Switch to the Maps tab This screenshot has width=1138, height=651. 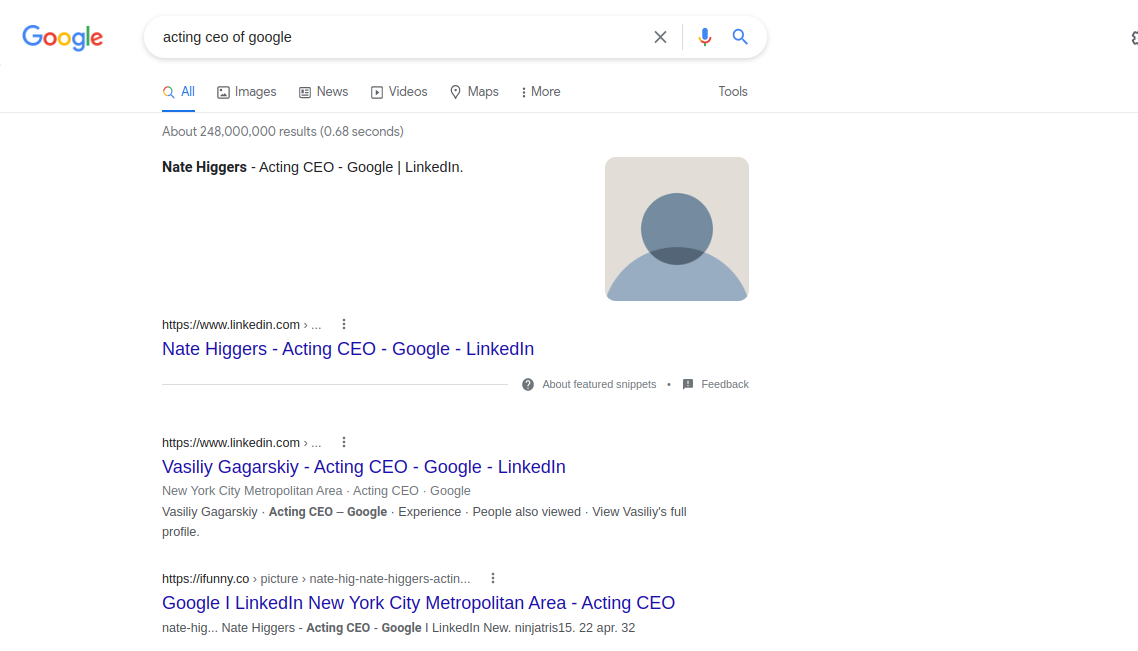tap(474, 92)
